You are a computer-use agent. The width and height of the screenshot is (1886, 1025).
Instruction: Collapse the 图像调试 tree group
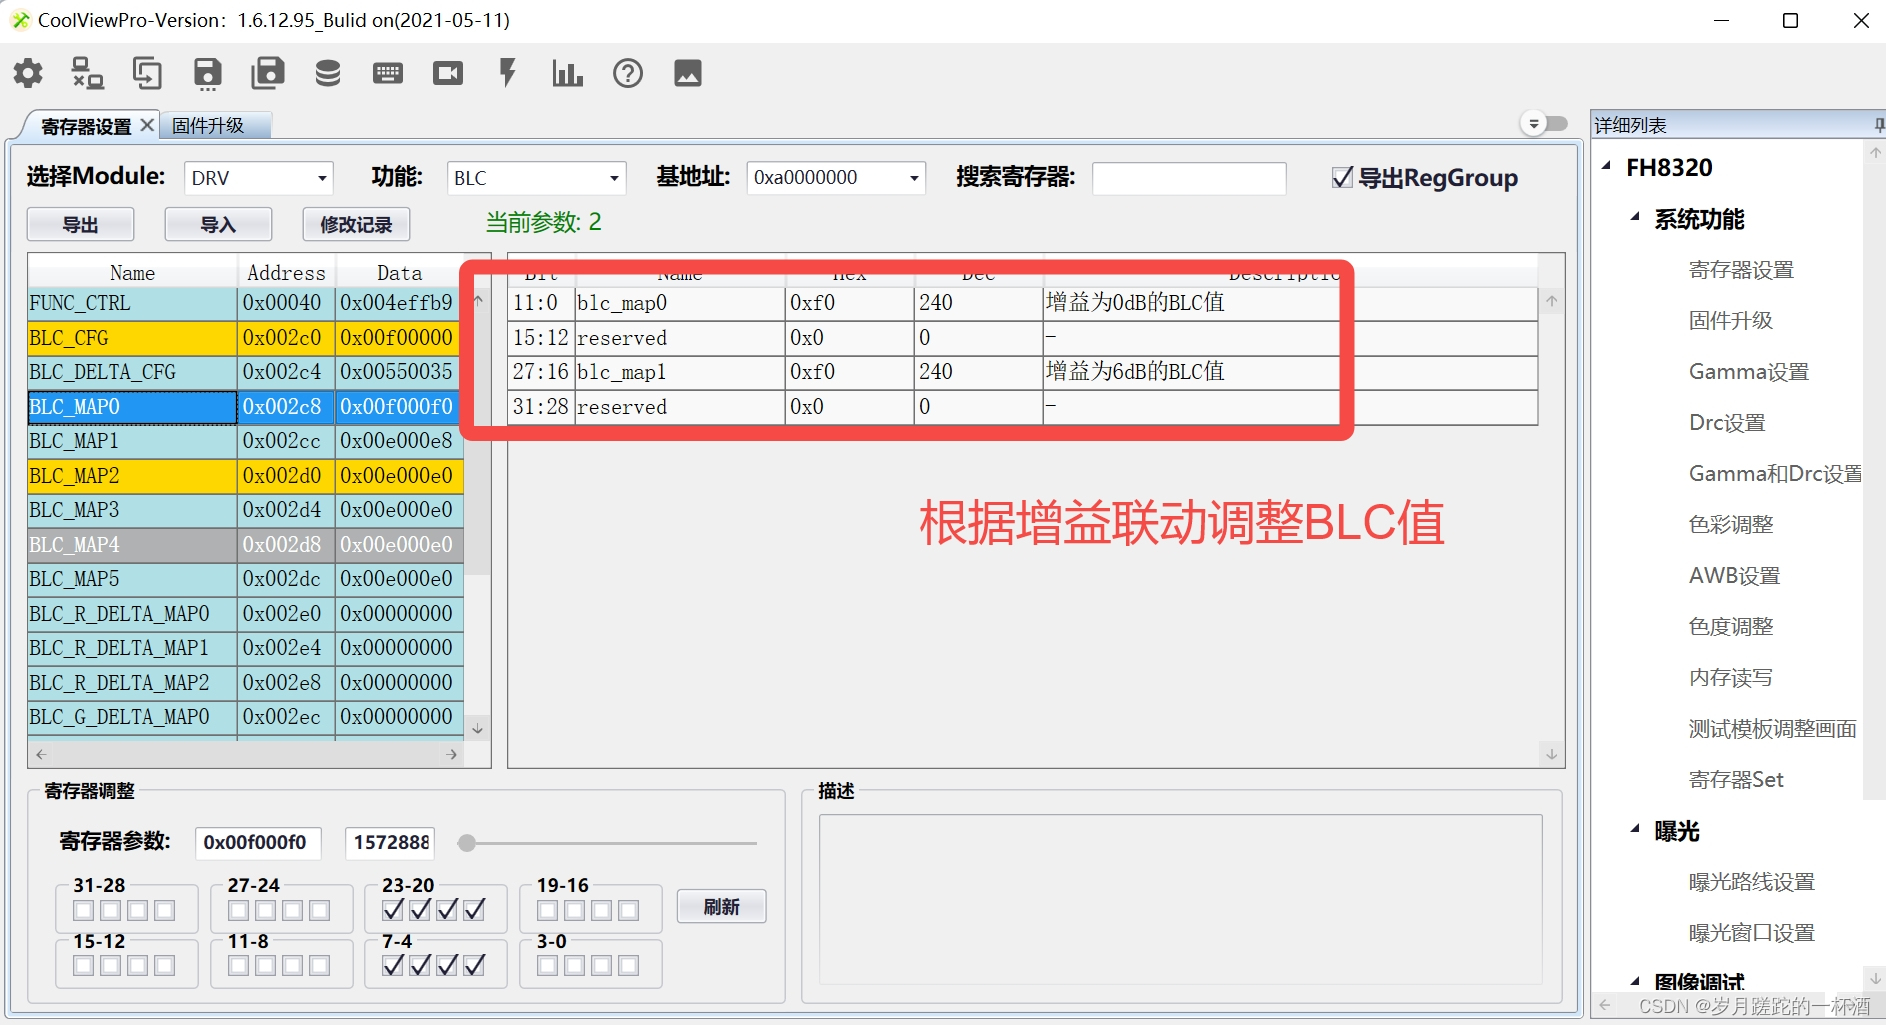[1635, 982]
